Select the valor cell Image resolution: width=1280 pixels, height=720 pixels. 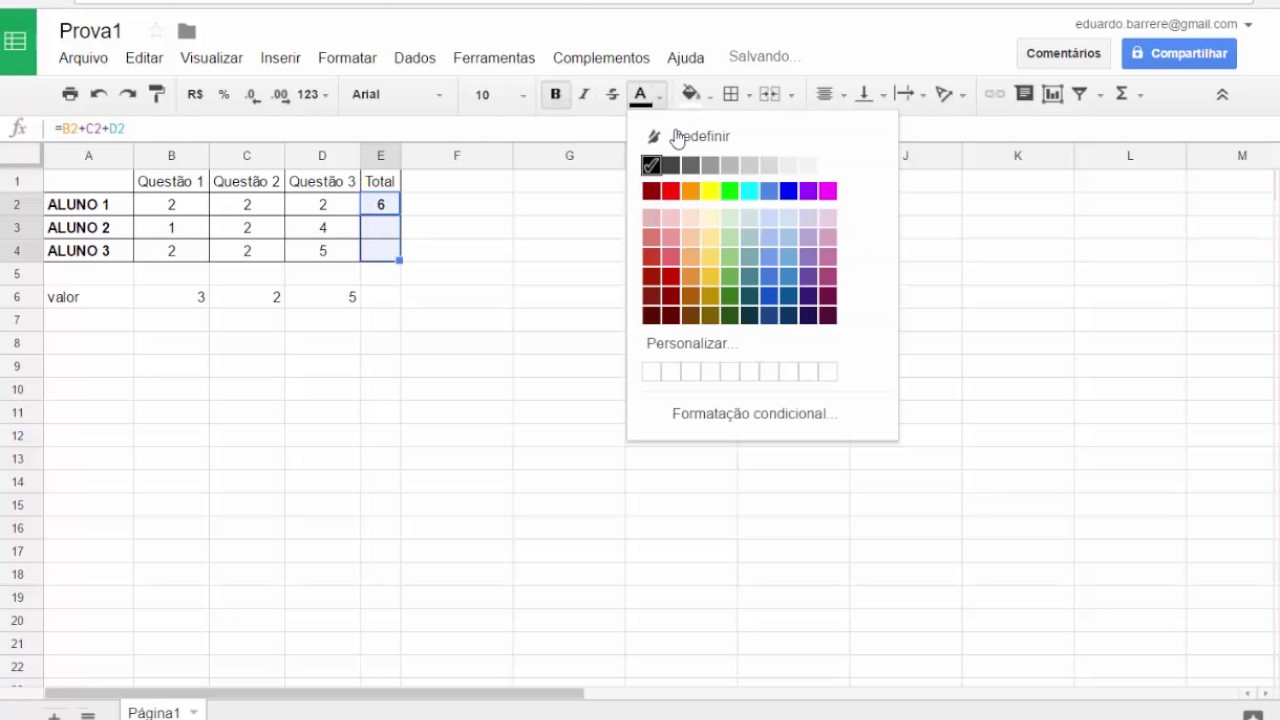point(89,297)
